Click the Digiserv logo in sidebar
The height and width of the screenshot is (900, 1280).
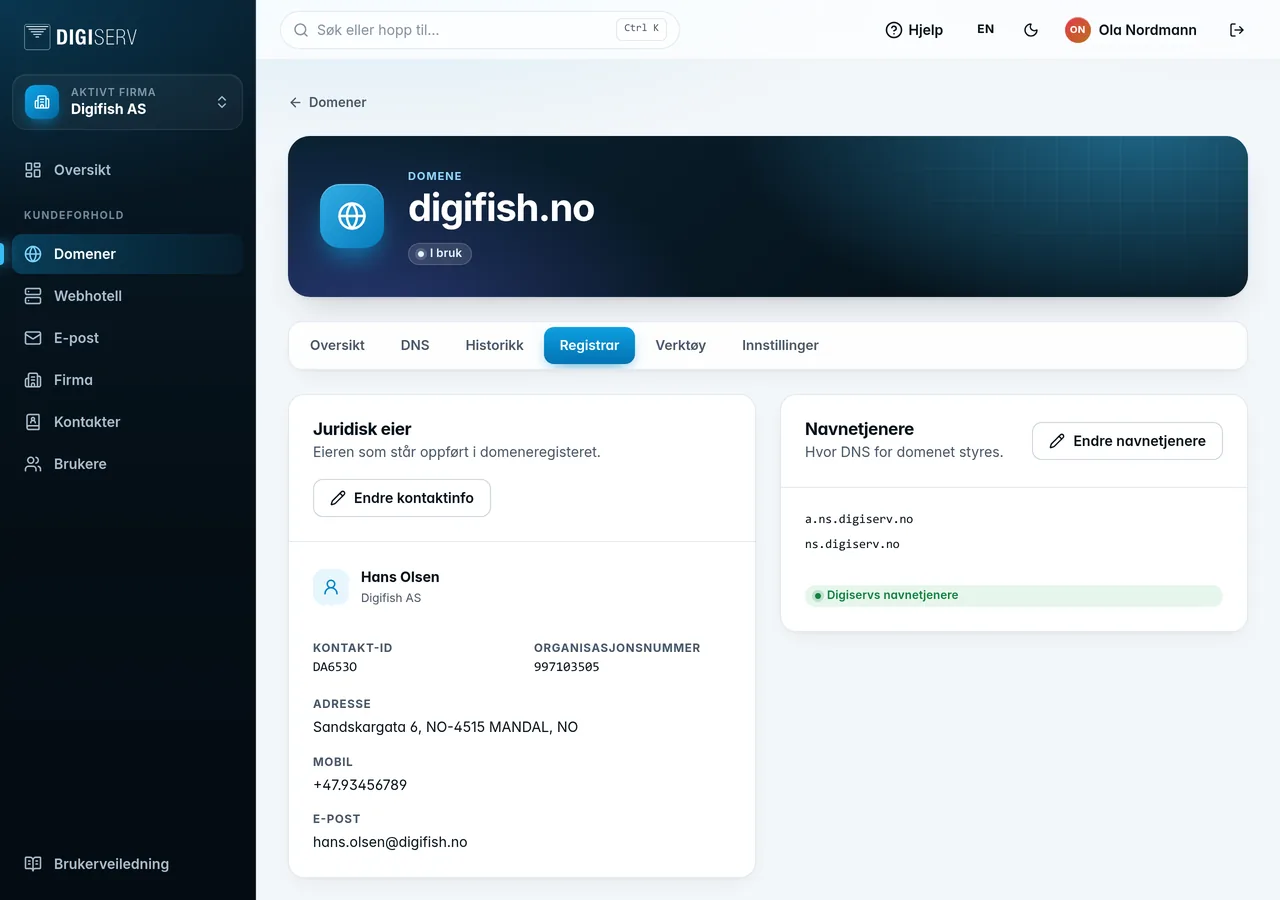80,37
